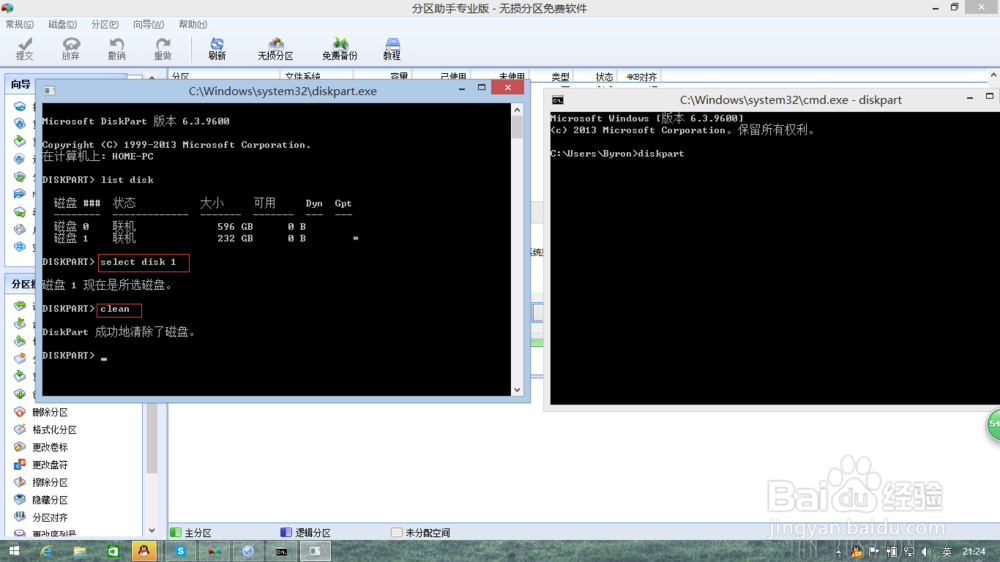Open the Windows Start button
The width and height of the screenshot is (1000, 562).
point(13,551)
